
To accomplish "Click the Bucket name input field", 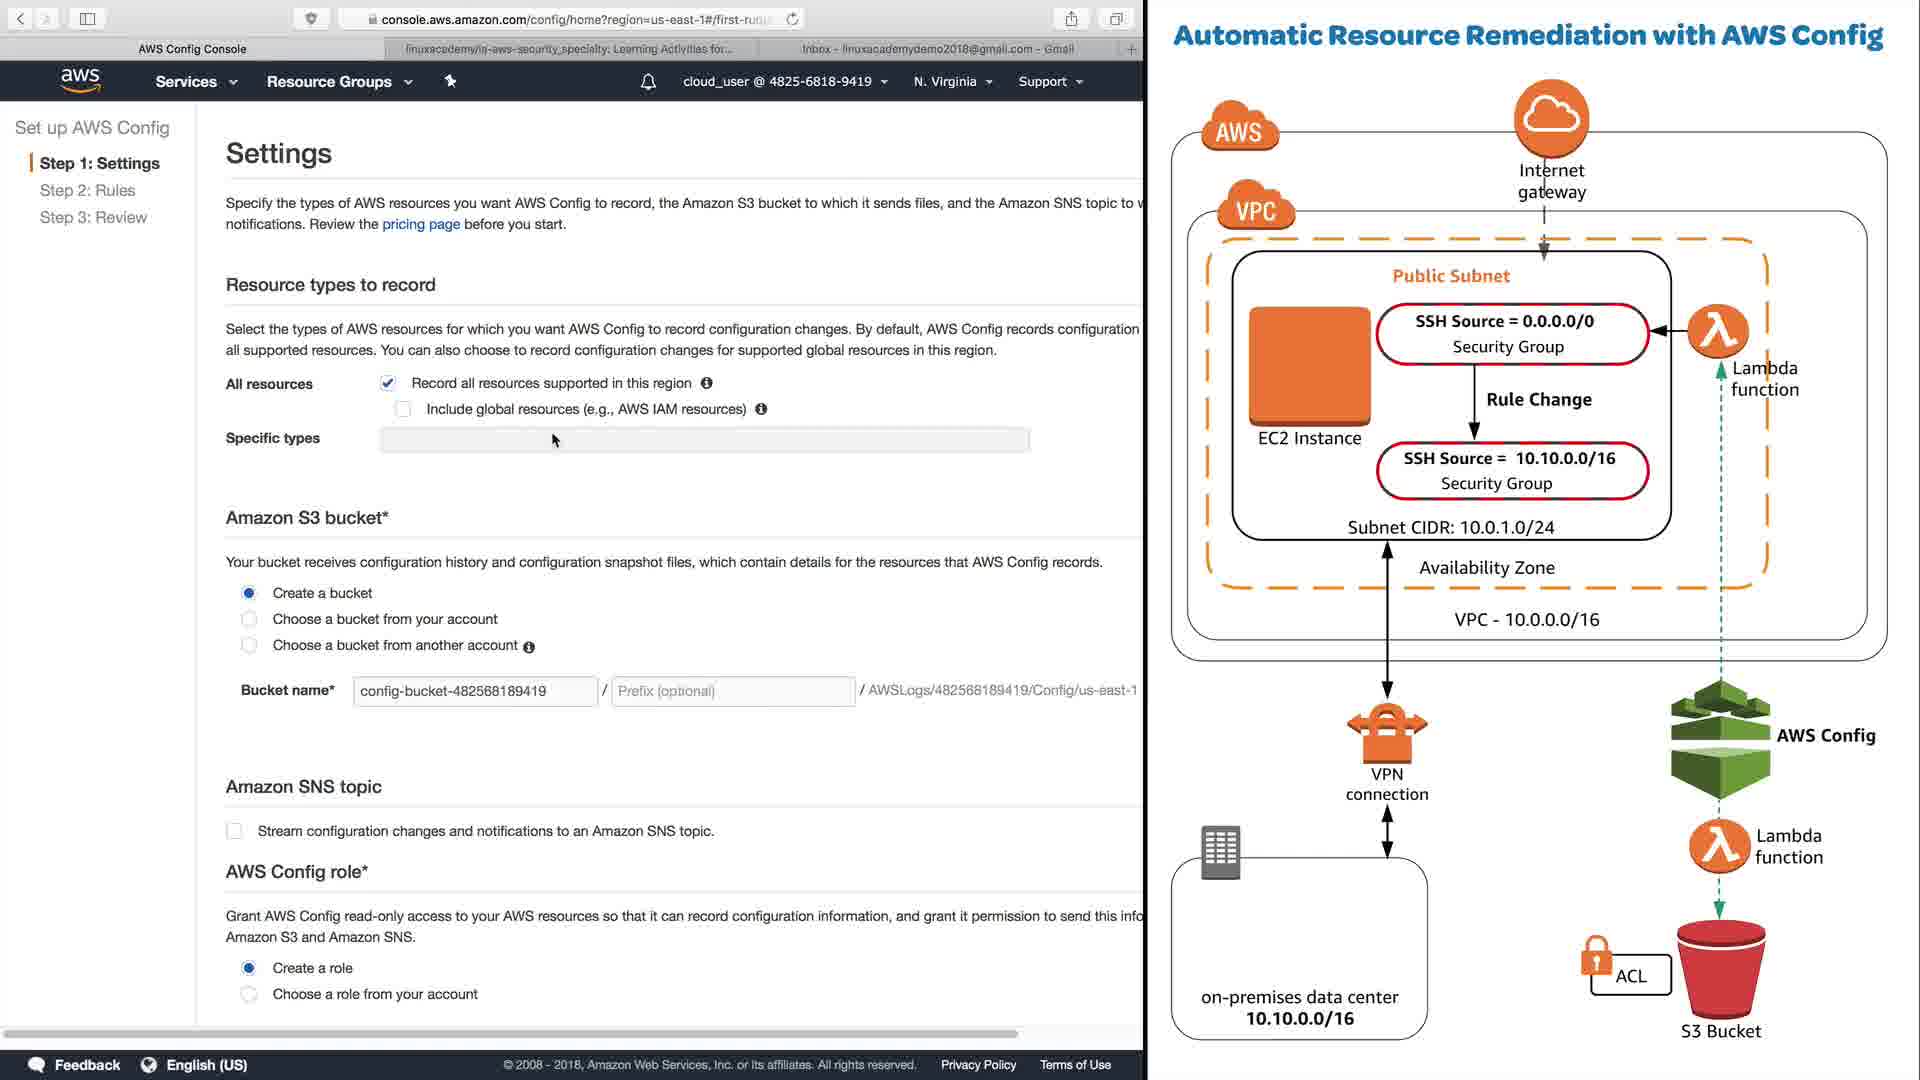I will point(475,691).
